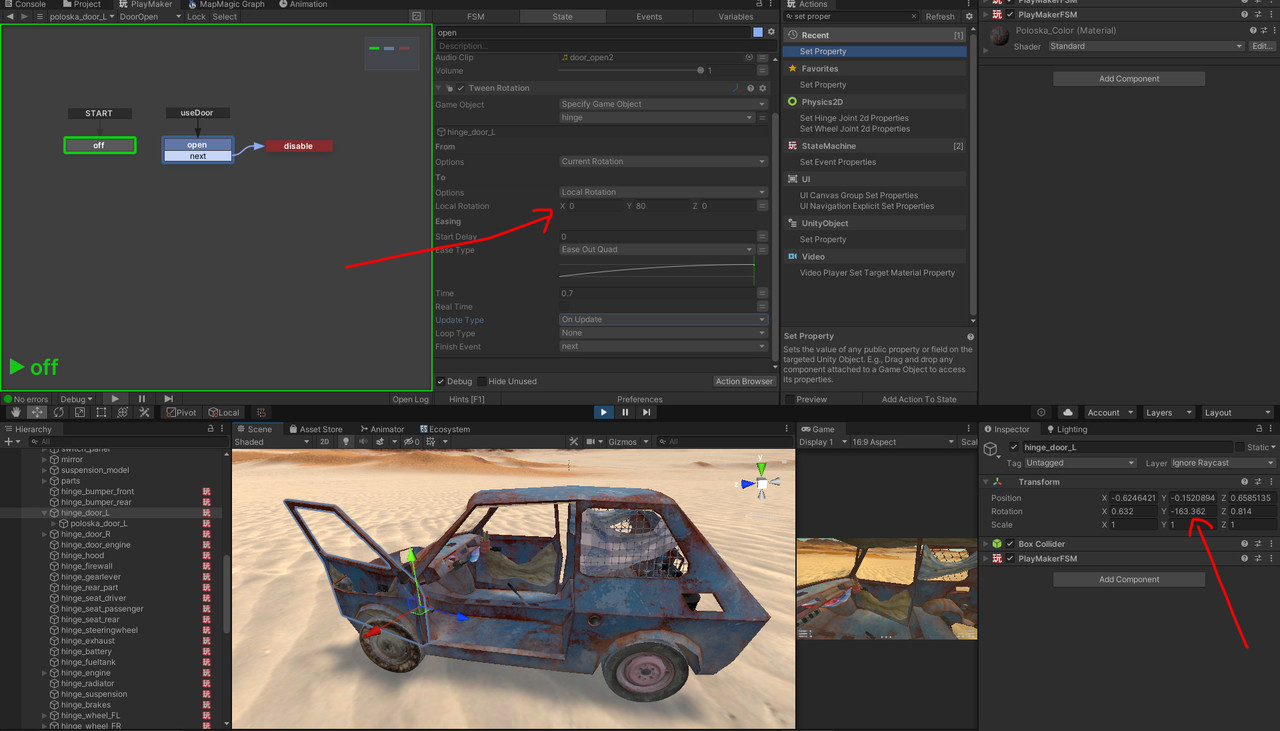Image resolution: width=1280 pixels, height=731 pixels.
Task: Select the Hand tool in Unity toolbar
Action: pos(16,412)
